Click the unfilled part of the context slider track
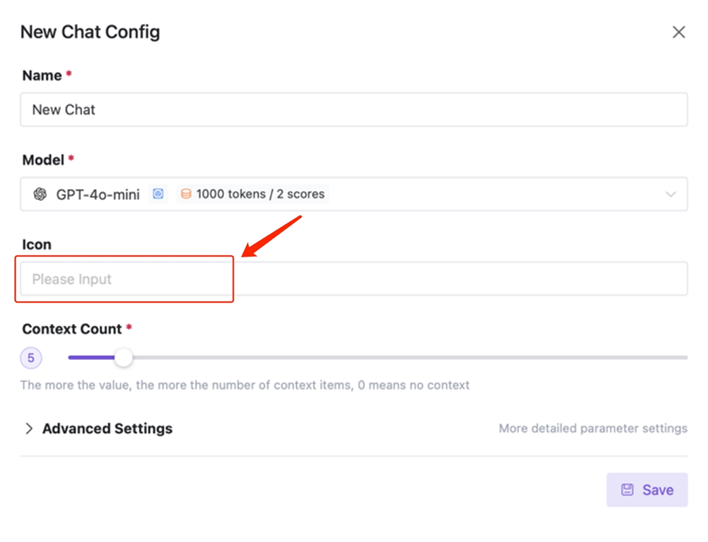The image size is (708, 542). pyautogui.click(x=410, y=357)
